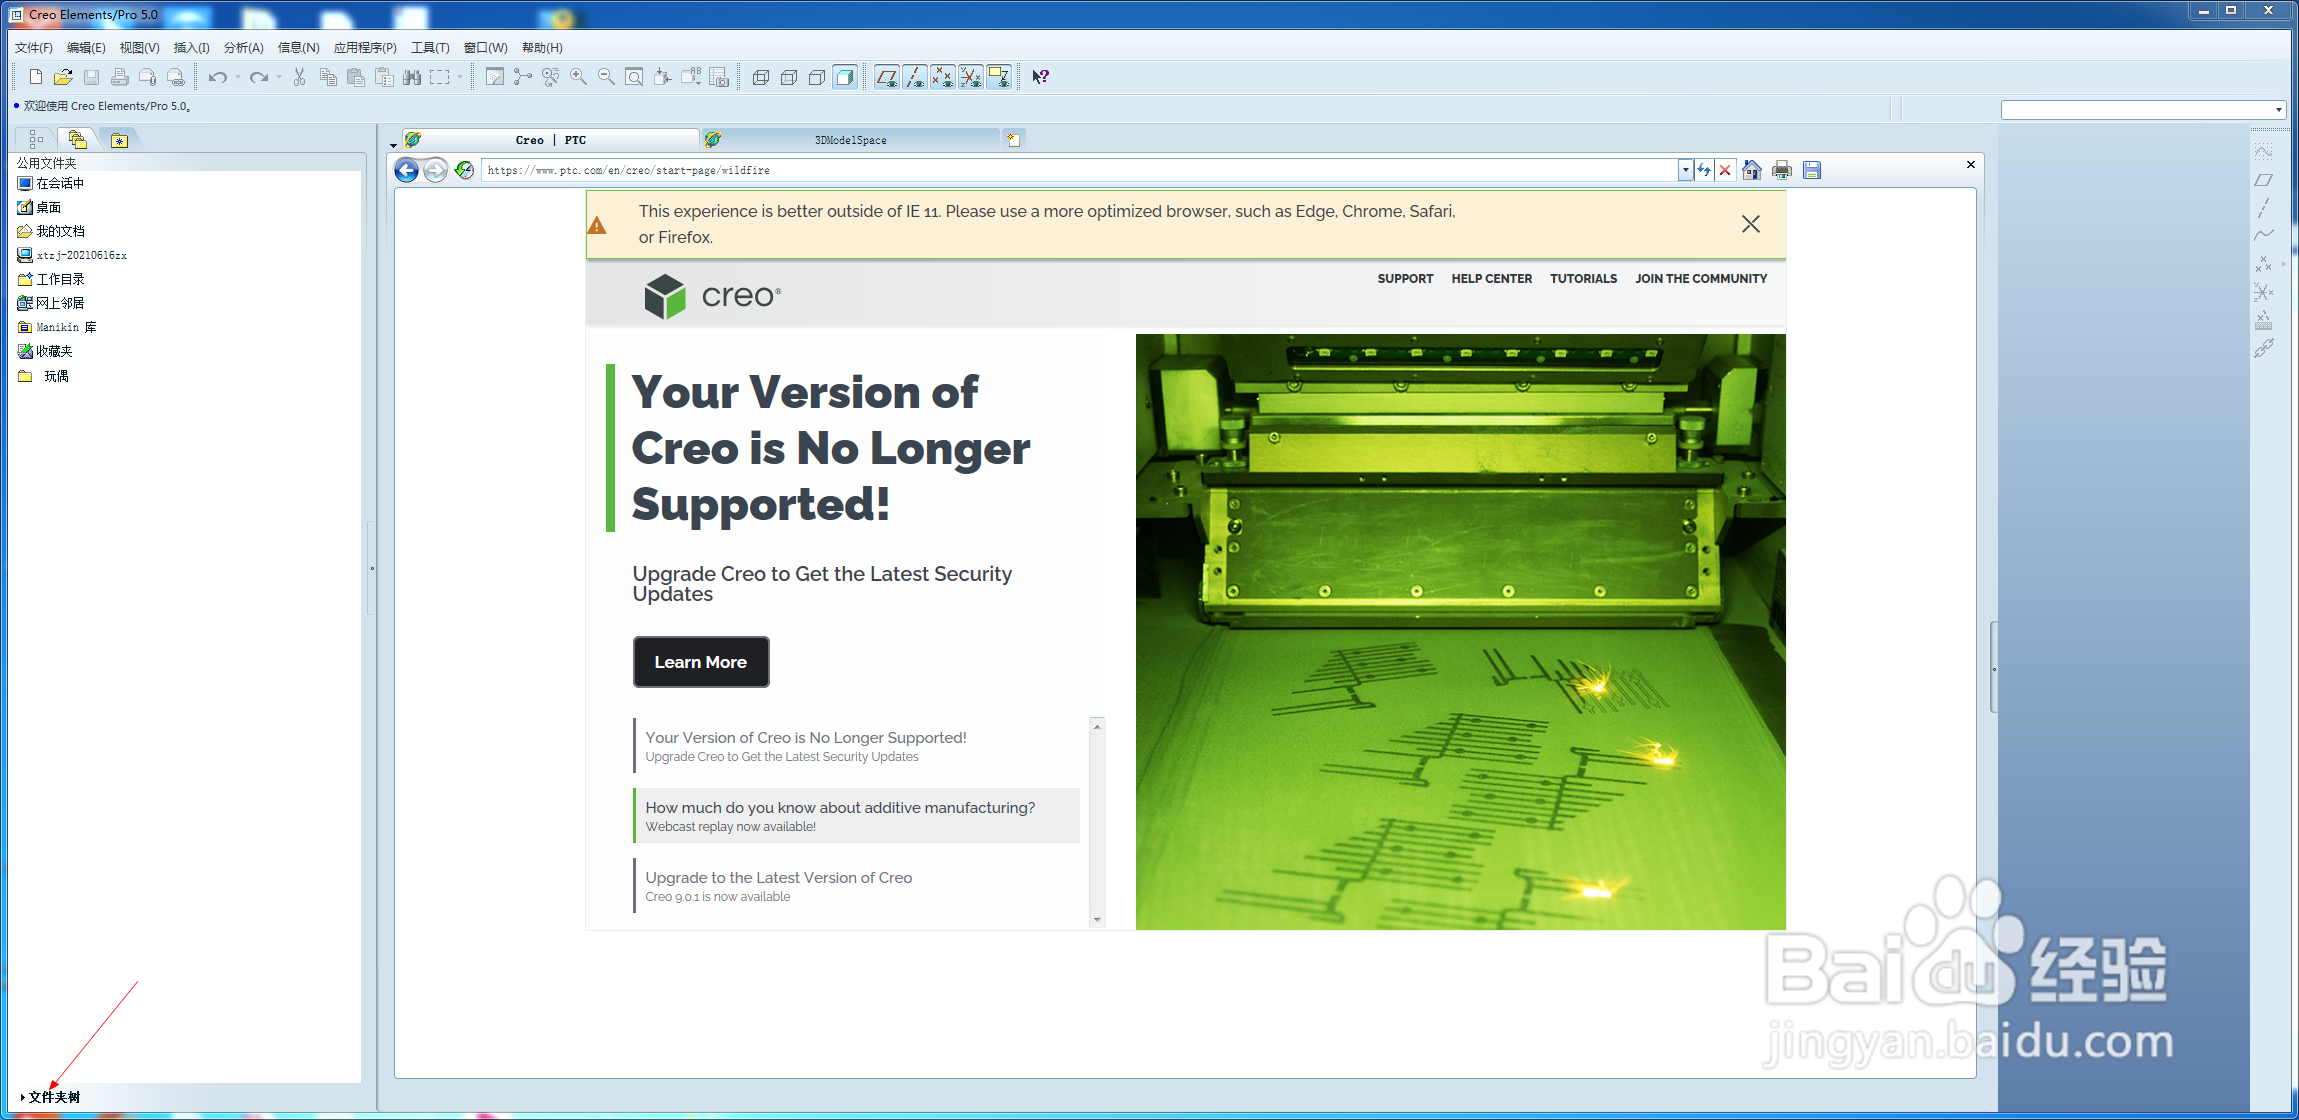Click the Paste clipboard icon
This screenshot has width=2299, height=1120.
[x=356, y=77]
